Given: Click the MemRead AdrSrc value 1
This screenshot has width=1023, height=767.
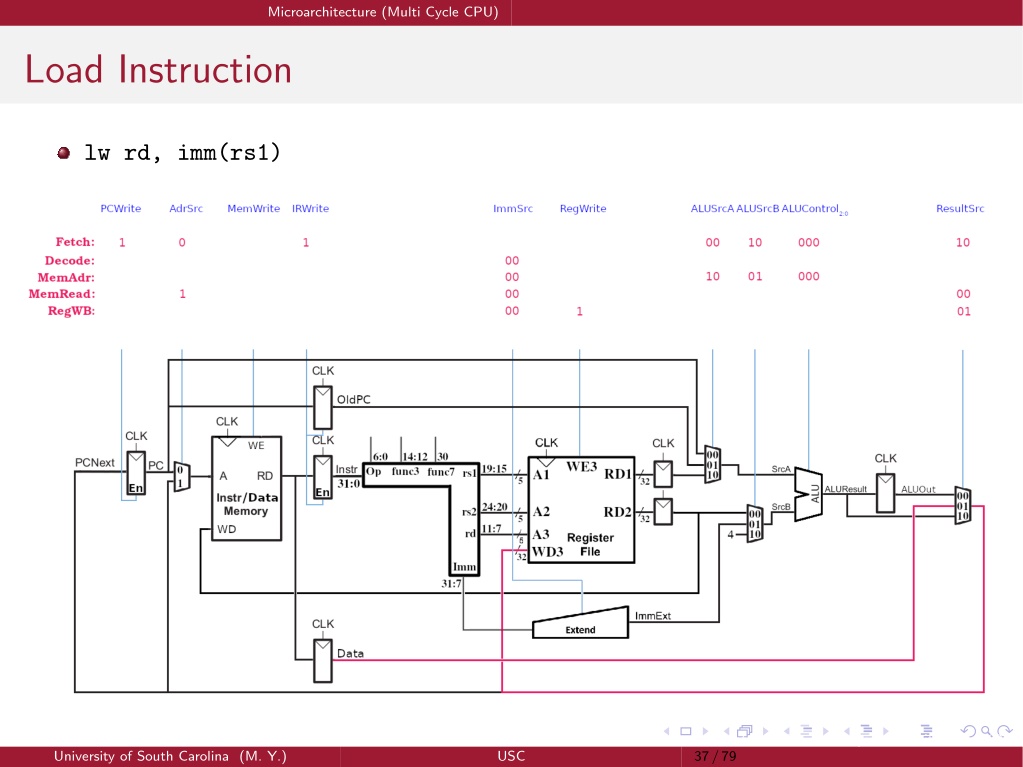Looking at the screenshot, I should [x=183, y=294].
